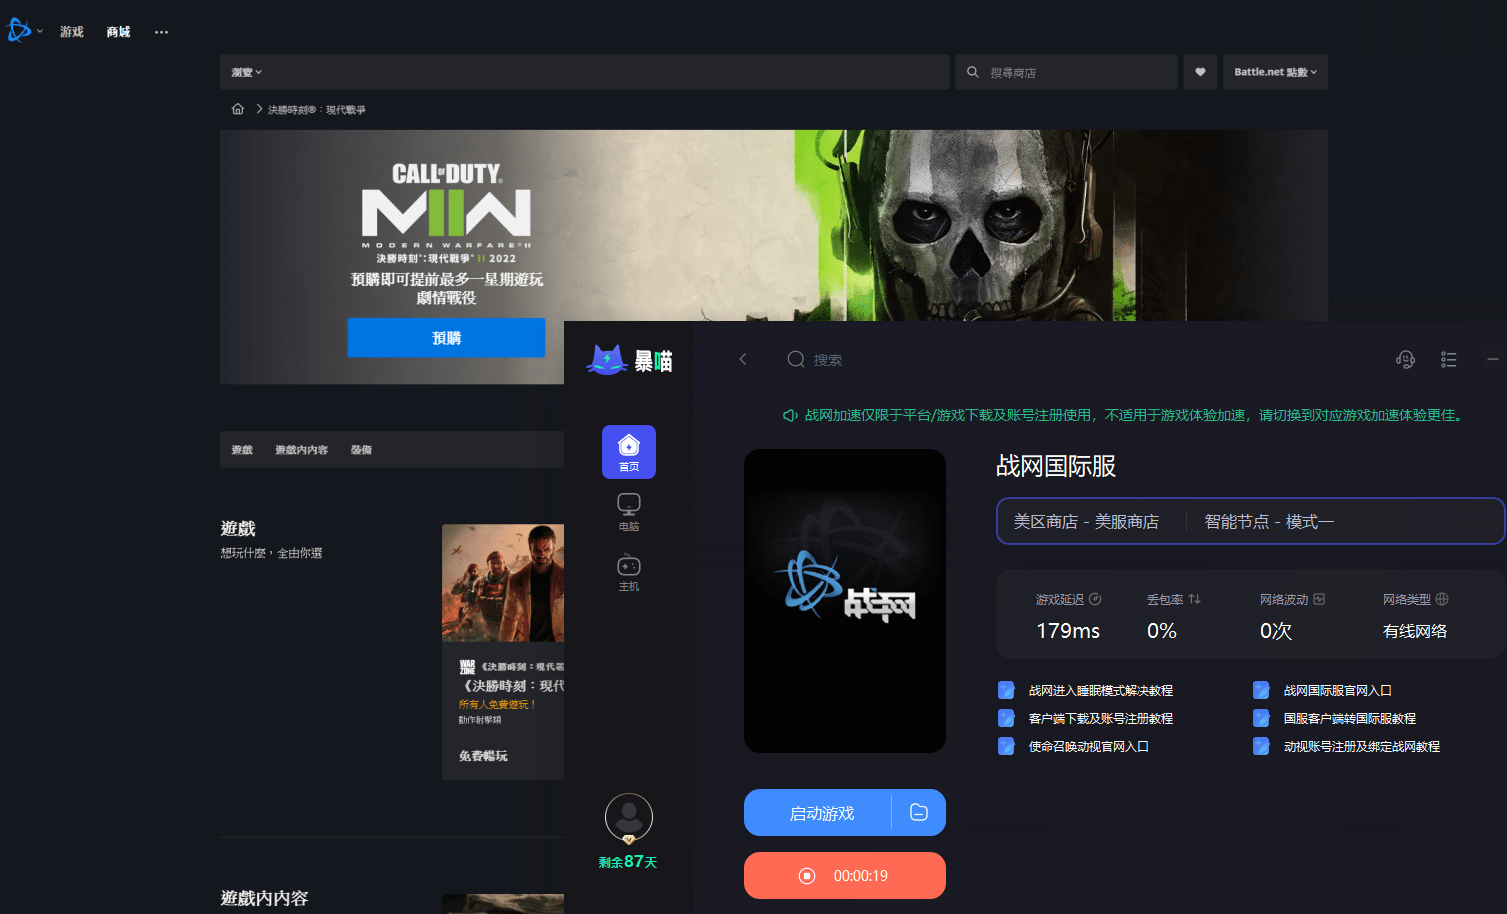The width and height of the screenshot is (1507, 914).
Task: Select the 电脑 sidebar icon
Action: 629,511
